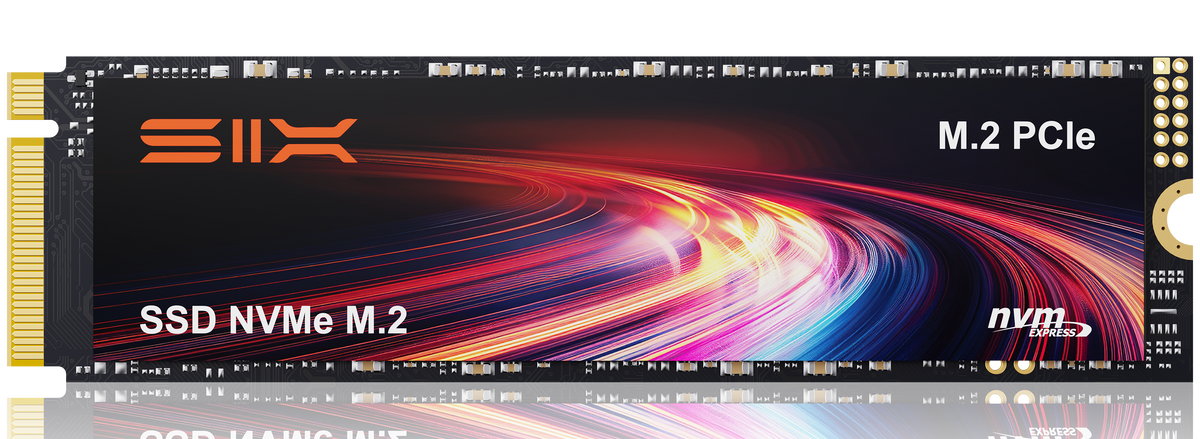Click the orange SIX brand logo

247,140
